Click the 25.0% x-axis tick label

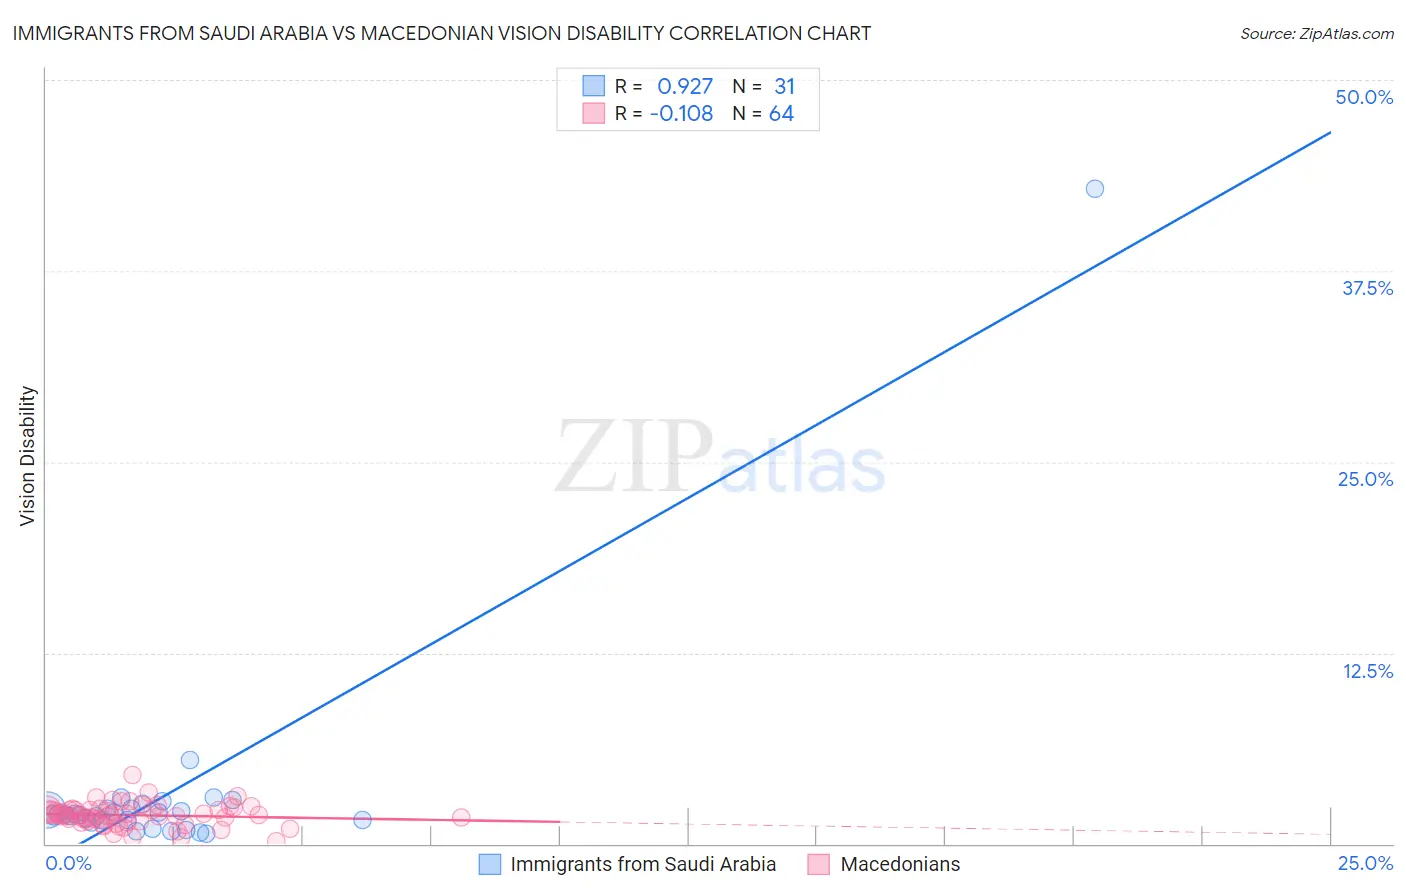click(1365, 863)
